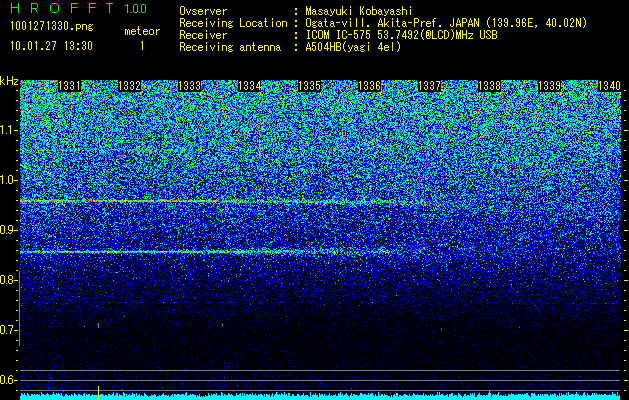Click the 1338 time marker
The width and height of the screenshot is (629, 400).
point(490,86)
